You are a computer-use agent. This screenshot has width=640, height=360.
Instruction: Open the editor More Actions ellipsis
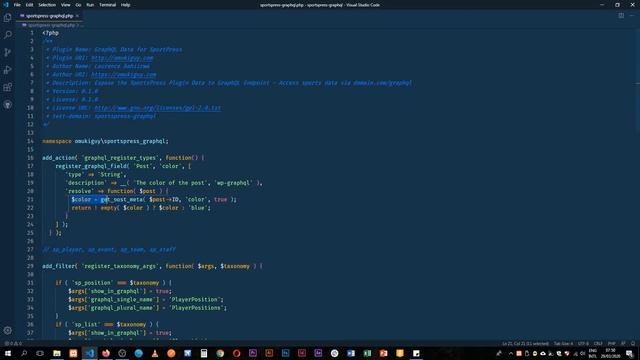tap(632, 16)
